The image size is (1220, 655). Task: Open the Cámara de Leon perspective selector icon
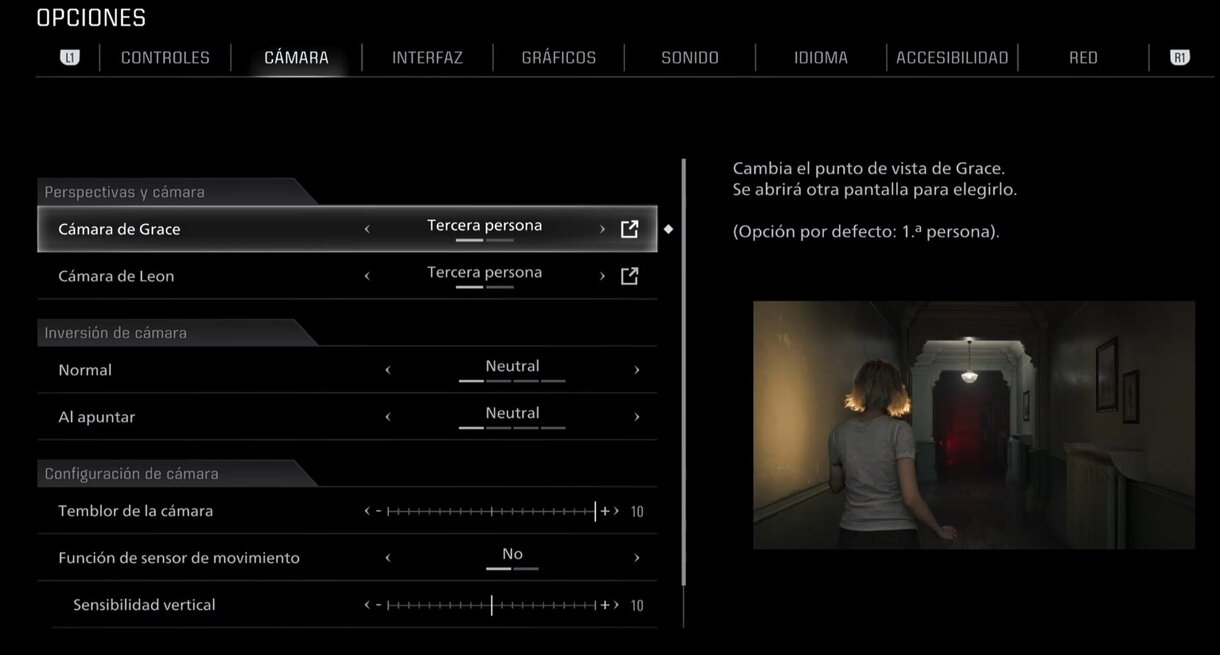(629, 275)
